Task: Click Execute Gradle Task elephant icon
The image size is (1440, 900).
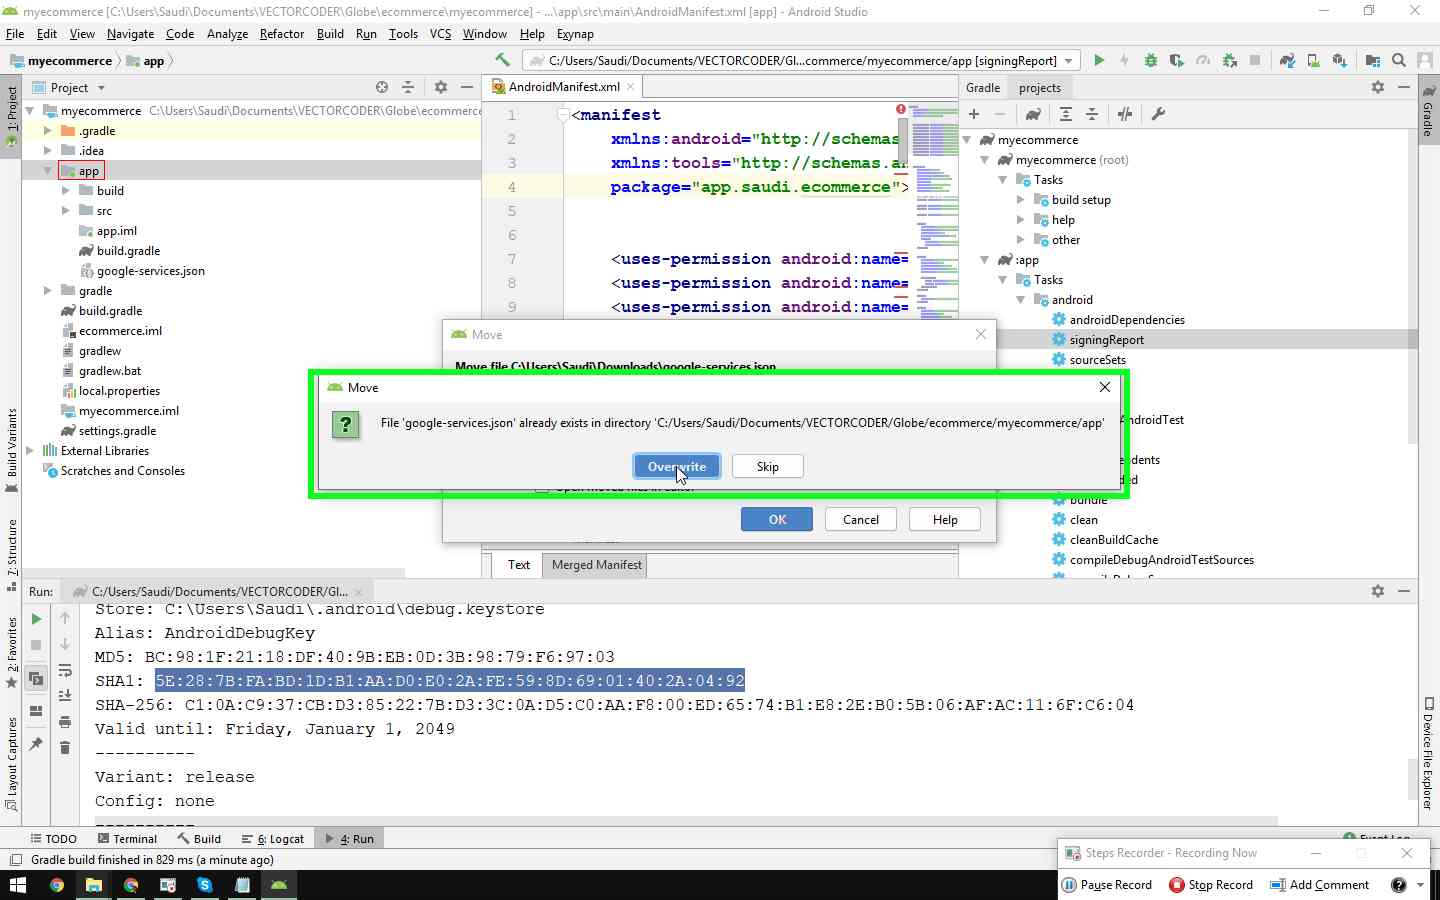Action: (x=1033, y=114)
